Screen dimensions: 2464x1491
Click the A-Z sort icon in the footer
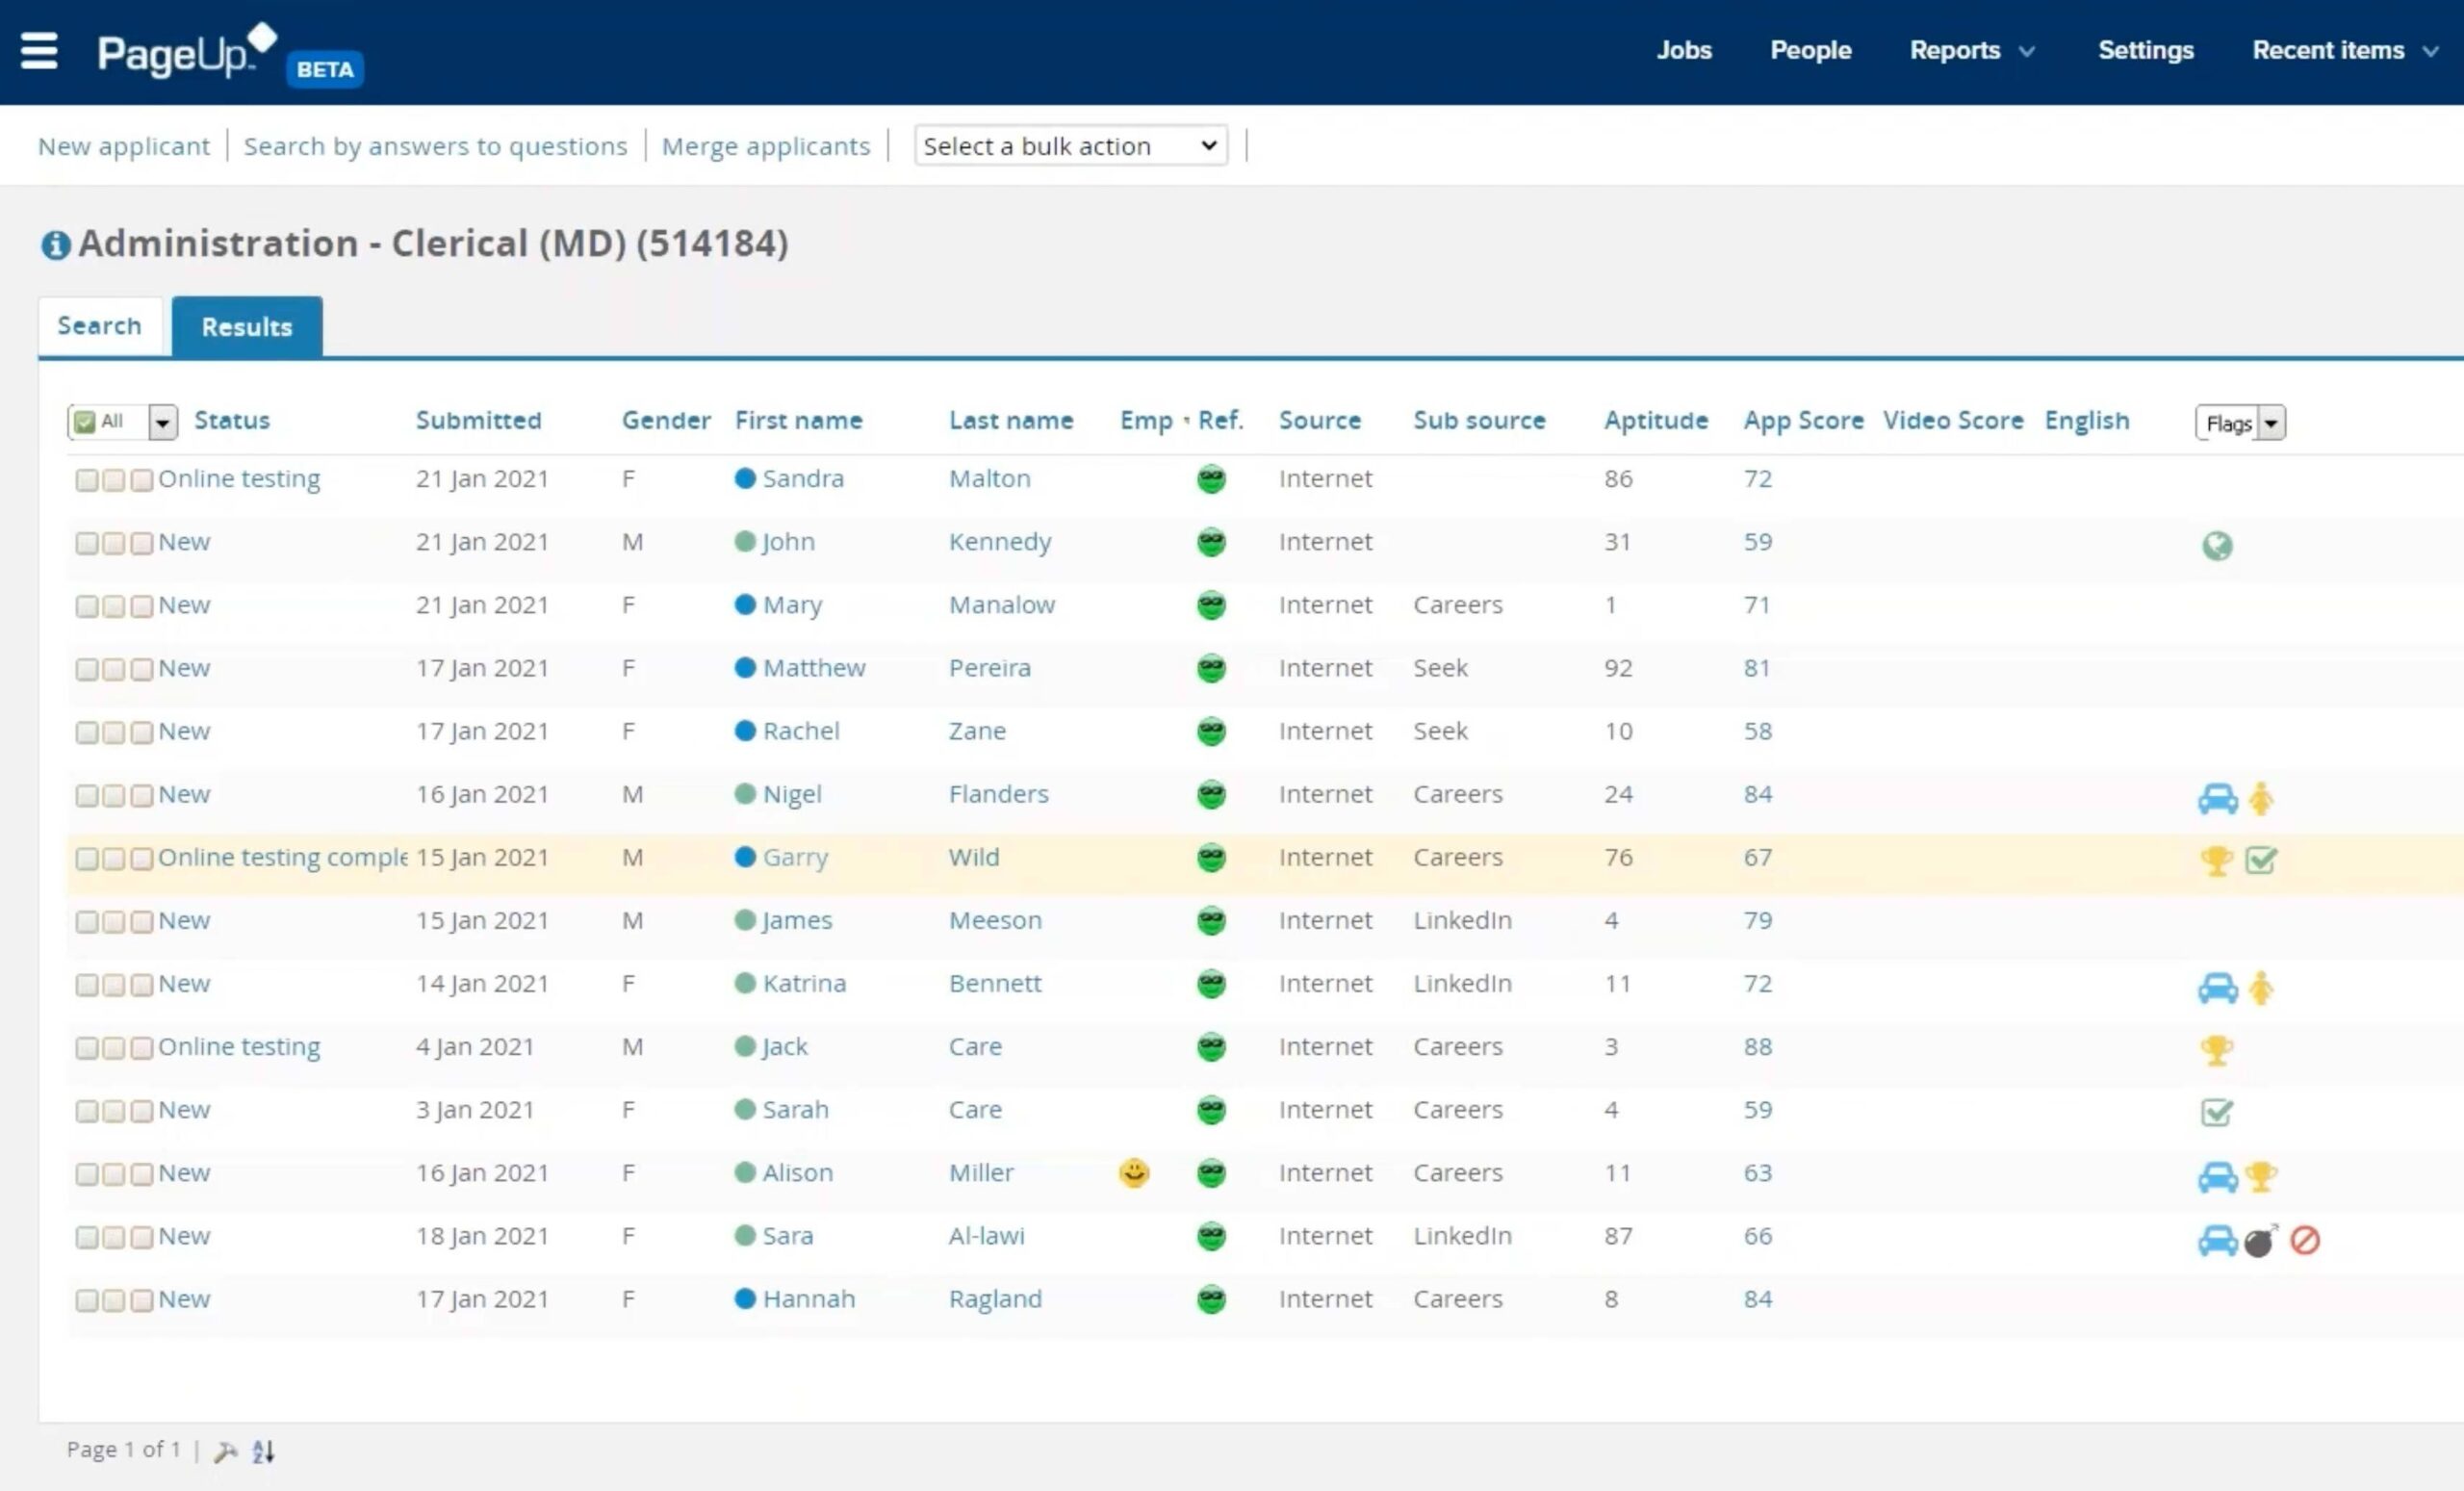(x=263, y=1451)
